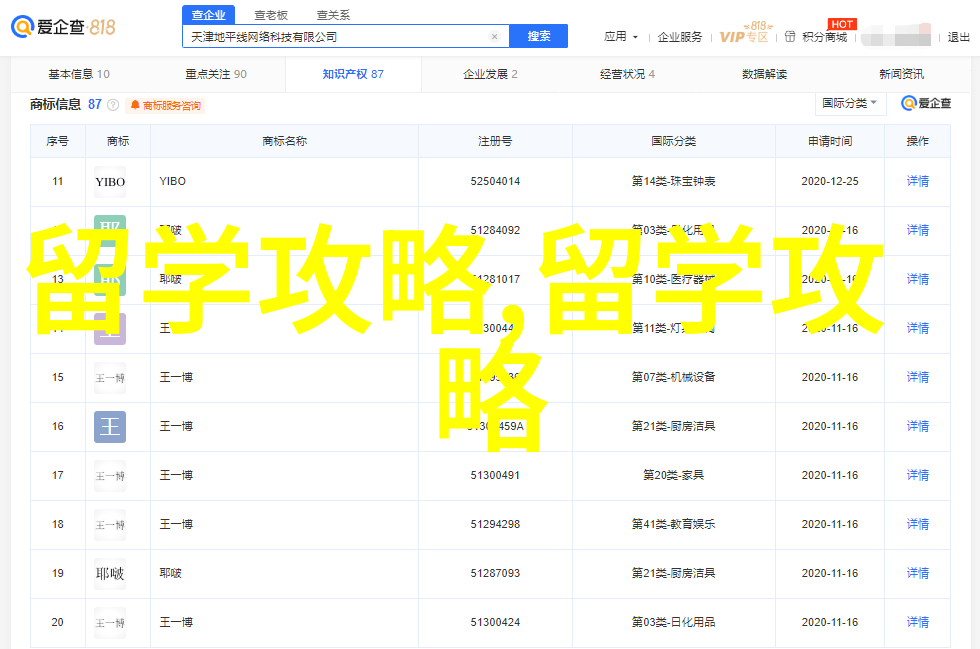The image size is (980, 649).
Task: Switch to the 查企业 search tab
Action: click(x=209, y=15)
